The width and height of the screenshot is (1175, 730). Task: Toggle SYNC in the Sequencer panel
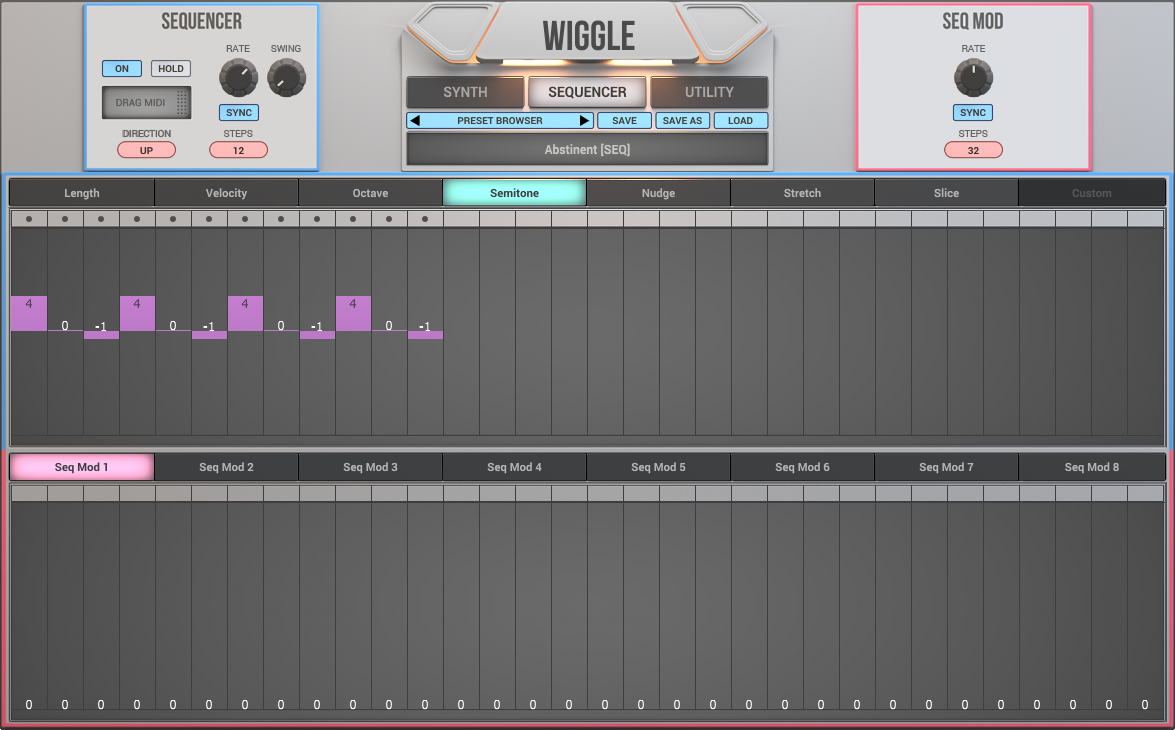[239, 112]
